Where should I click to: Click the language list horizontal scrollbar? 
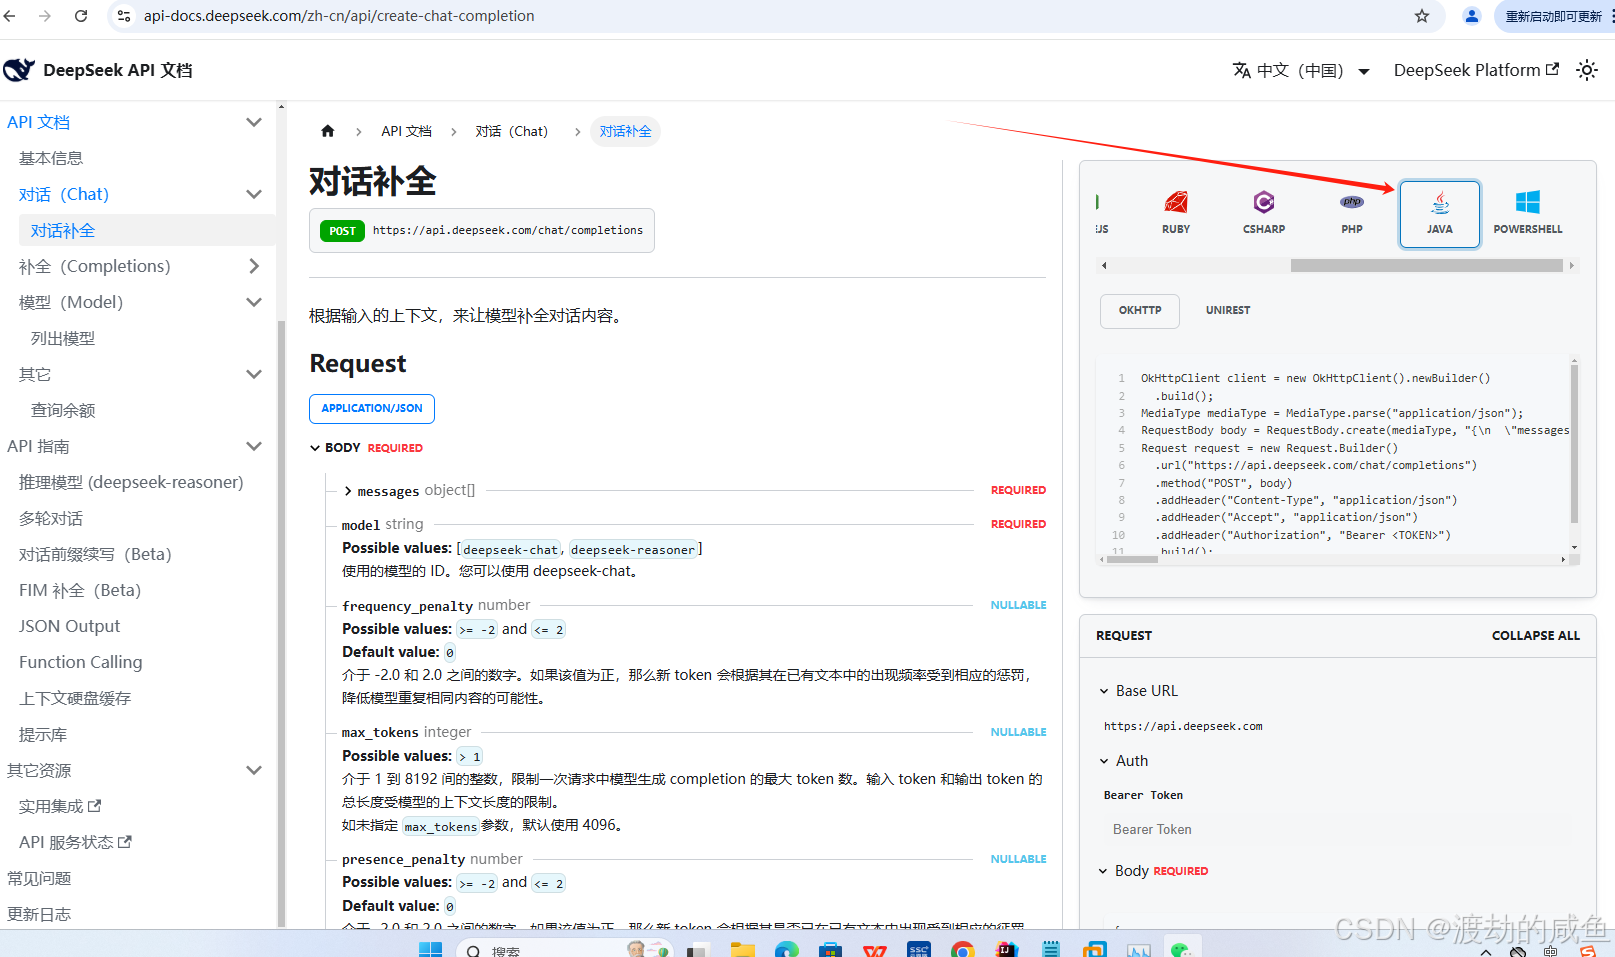(x=1426, y=266)
